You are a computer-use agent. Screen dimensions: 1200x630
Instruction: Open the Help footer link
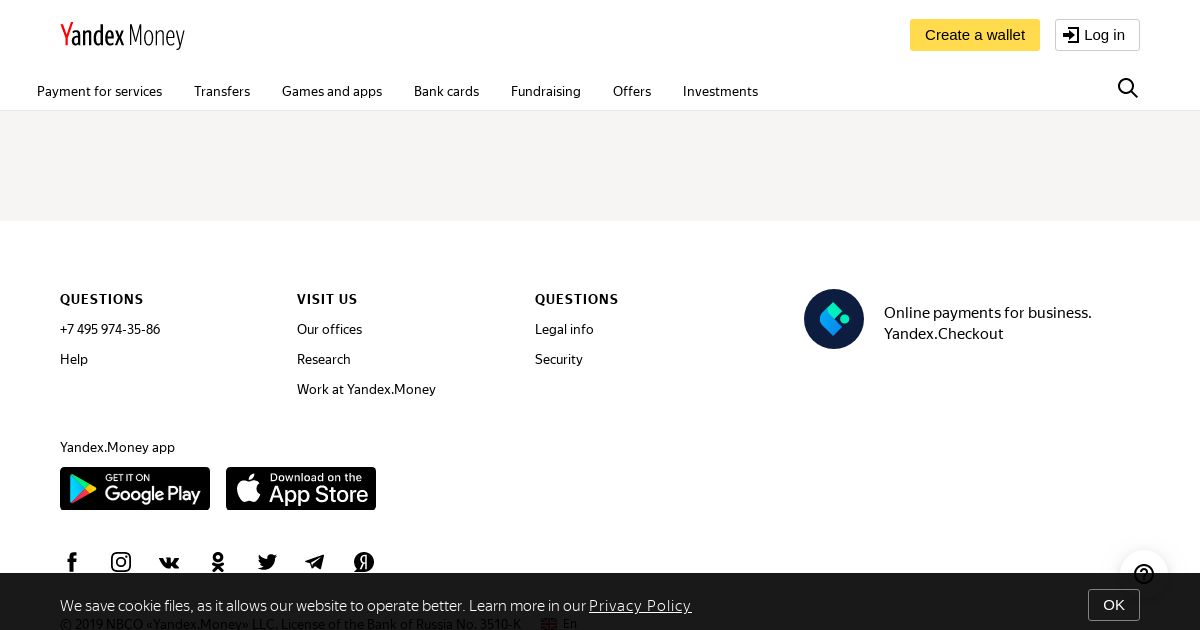74,359
